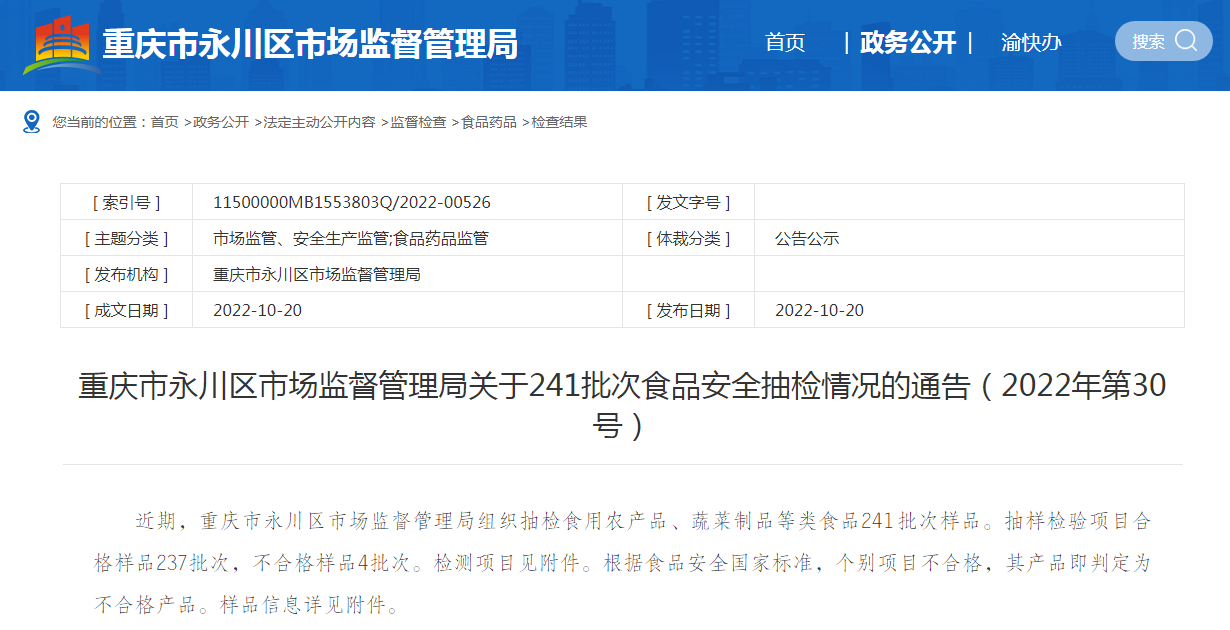Select the 发布日期 value 2022-10-20
This screenshot has width=1230, height=630.
pyautogui.click(x=820, y=310)
